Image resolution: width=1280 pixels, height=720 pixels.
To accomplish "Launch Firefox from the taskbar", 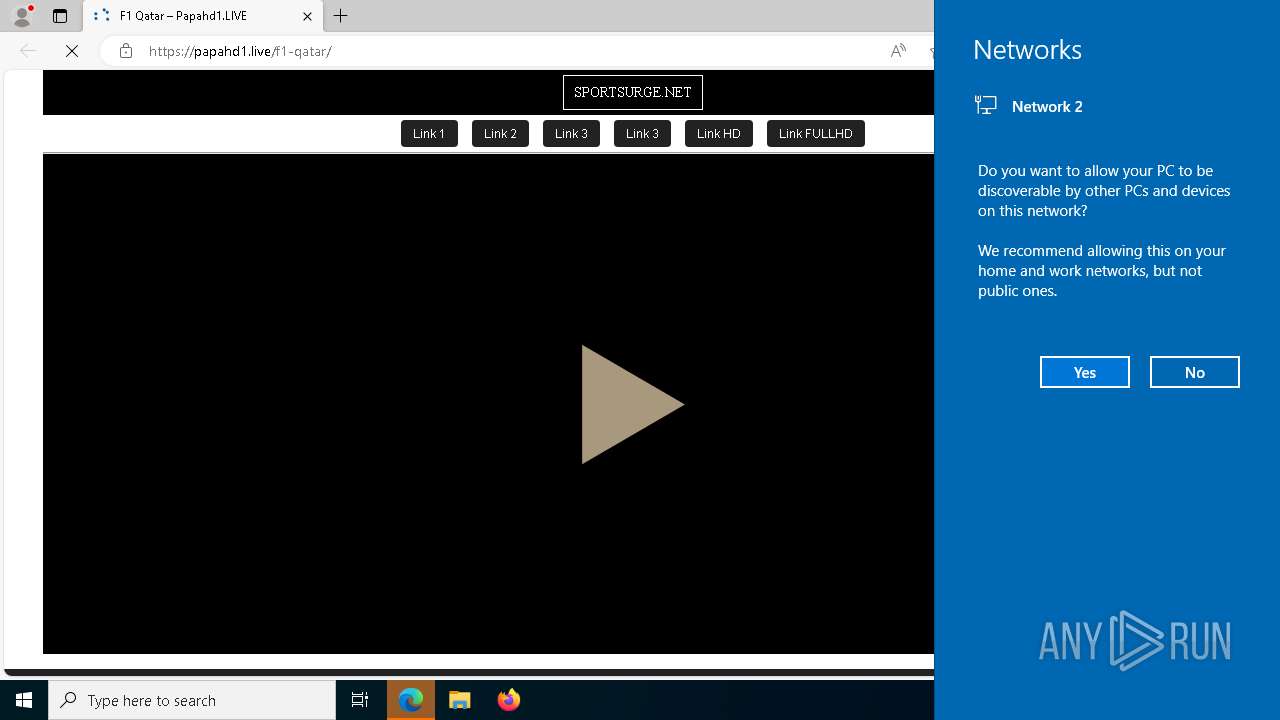I will pyautogui.click(x=509, y=700).
